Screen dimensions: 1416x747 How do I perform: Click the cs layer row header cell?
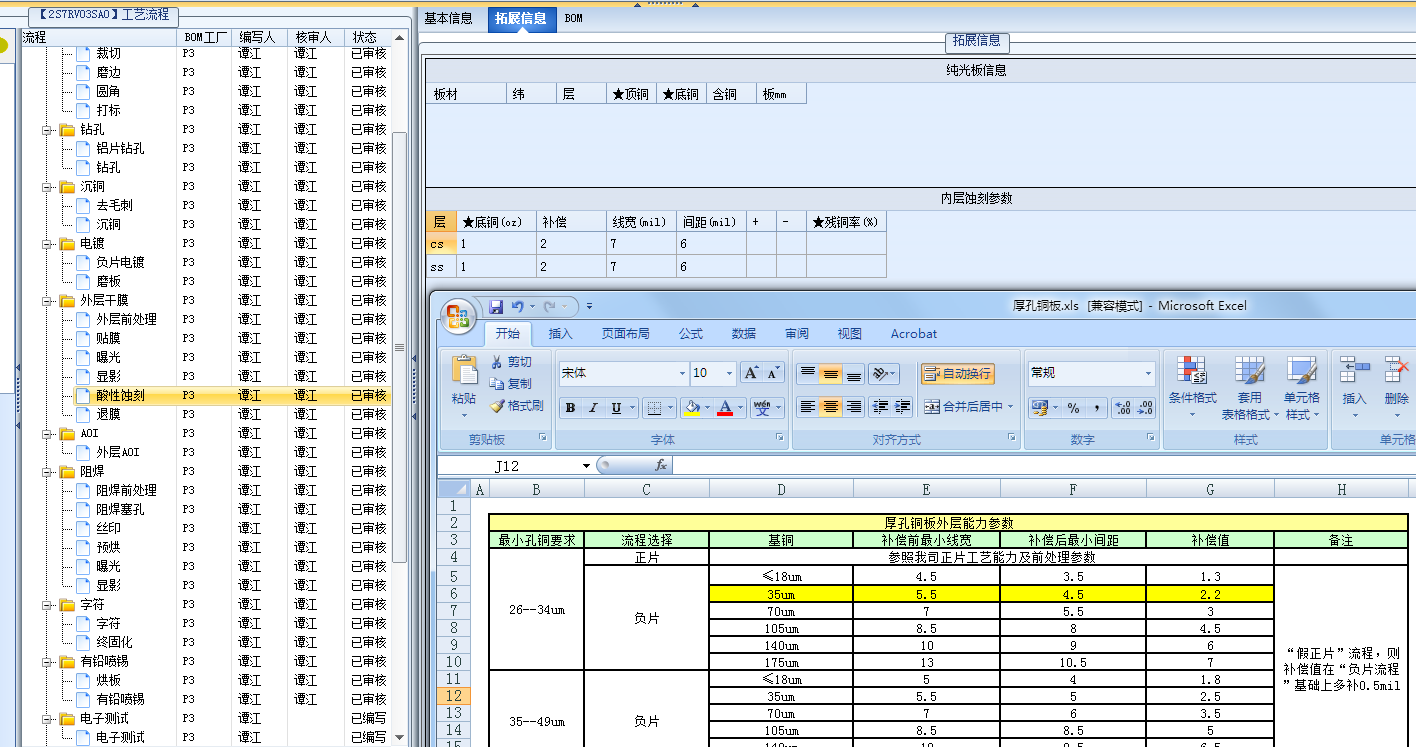(441, 244)
